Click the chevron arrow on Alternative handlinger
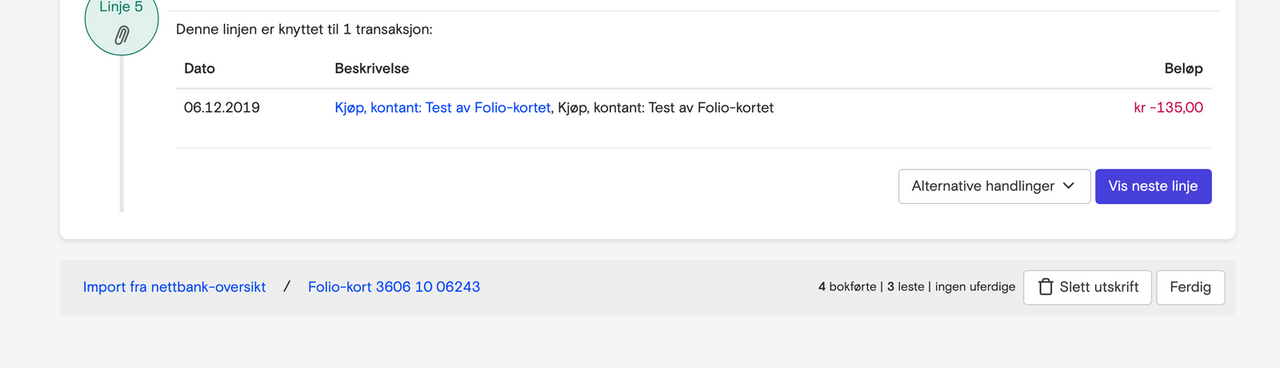 1068,186
